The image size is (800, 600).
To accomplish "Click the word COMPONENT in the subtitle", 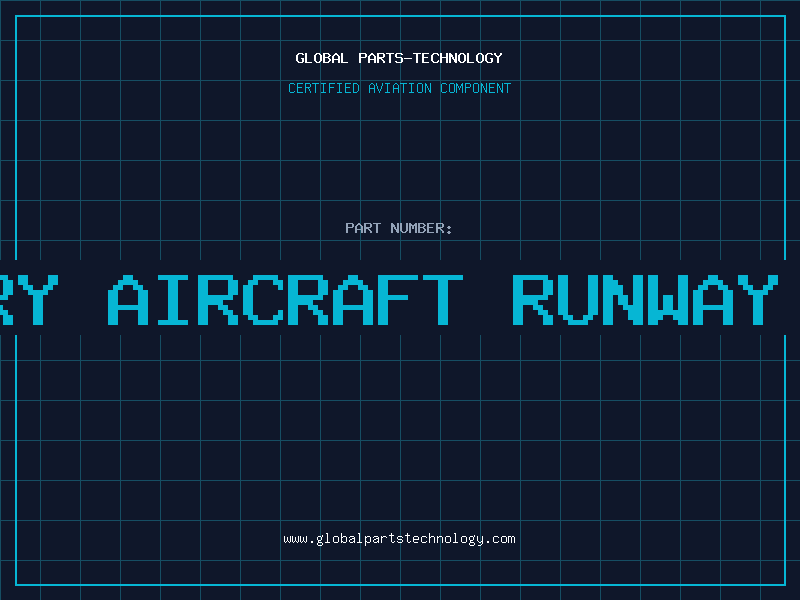I will click(475, 88).
